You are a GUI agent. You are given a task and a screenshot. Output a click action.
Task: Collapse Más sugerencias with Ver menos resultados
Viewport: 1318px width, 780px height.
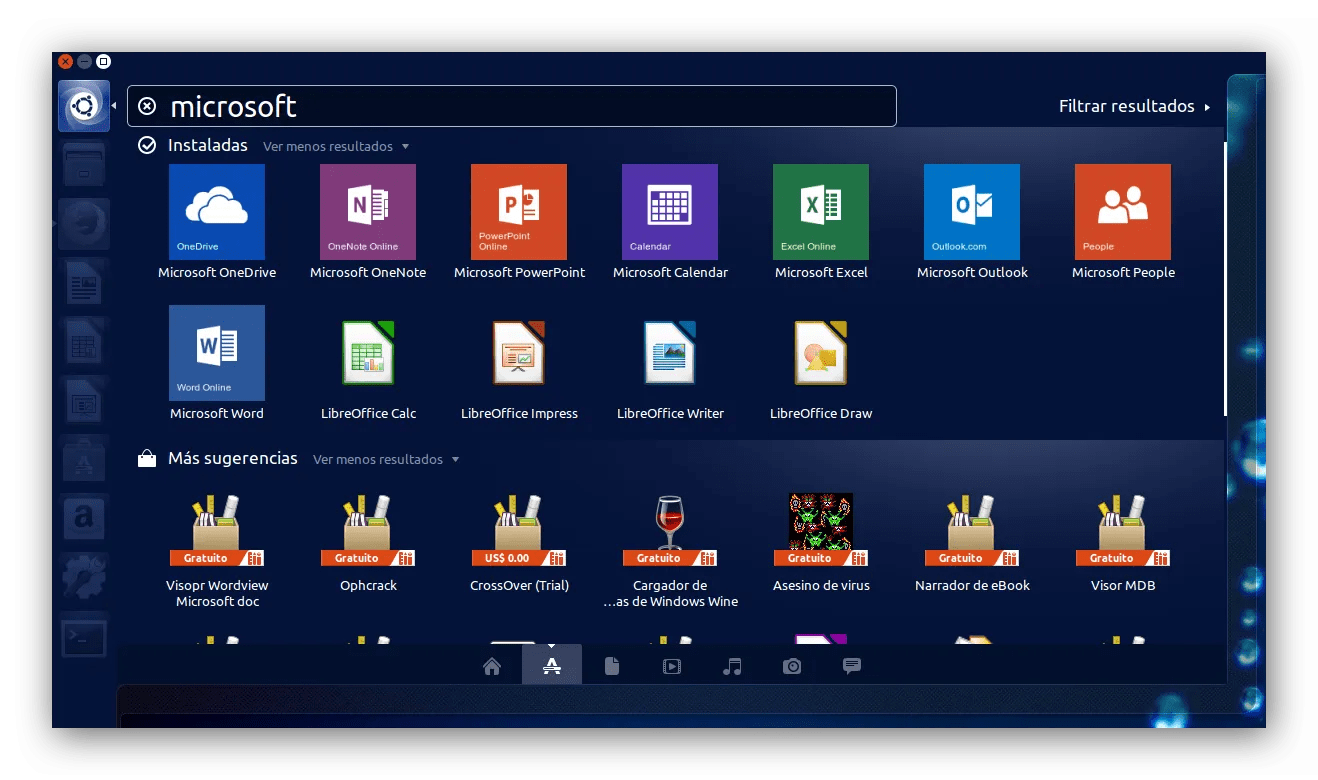(386, 459)
